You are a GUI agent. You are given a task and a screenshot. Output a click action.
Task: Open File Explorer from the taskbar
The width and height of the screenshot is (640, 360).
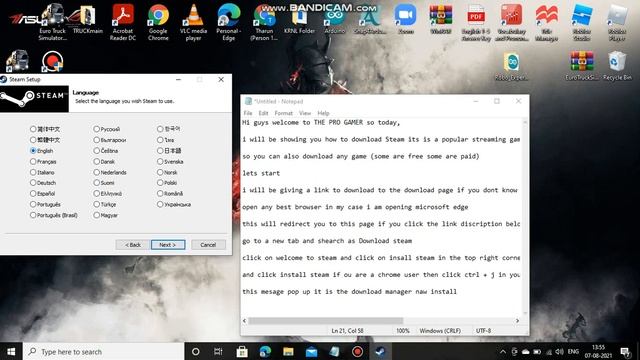(x=288, y=351)
